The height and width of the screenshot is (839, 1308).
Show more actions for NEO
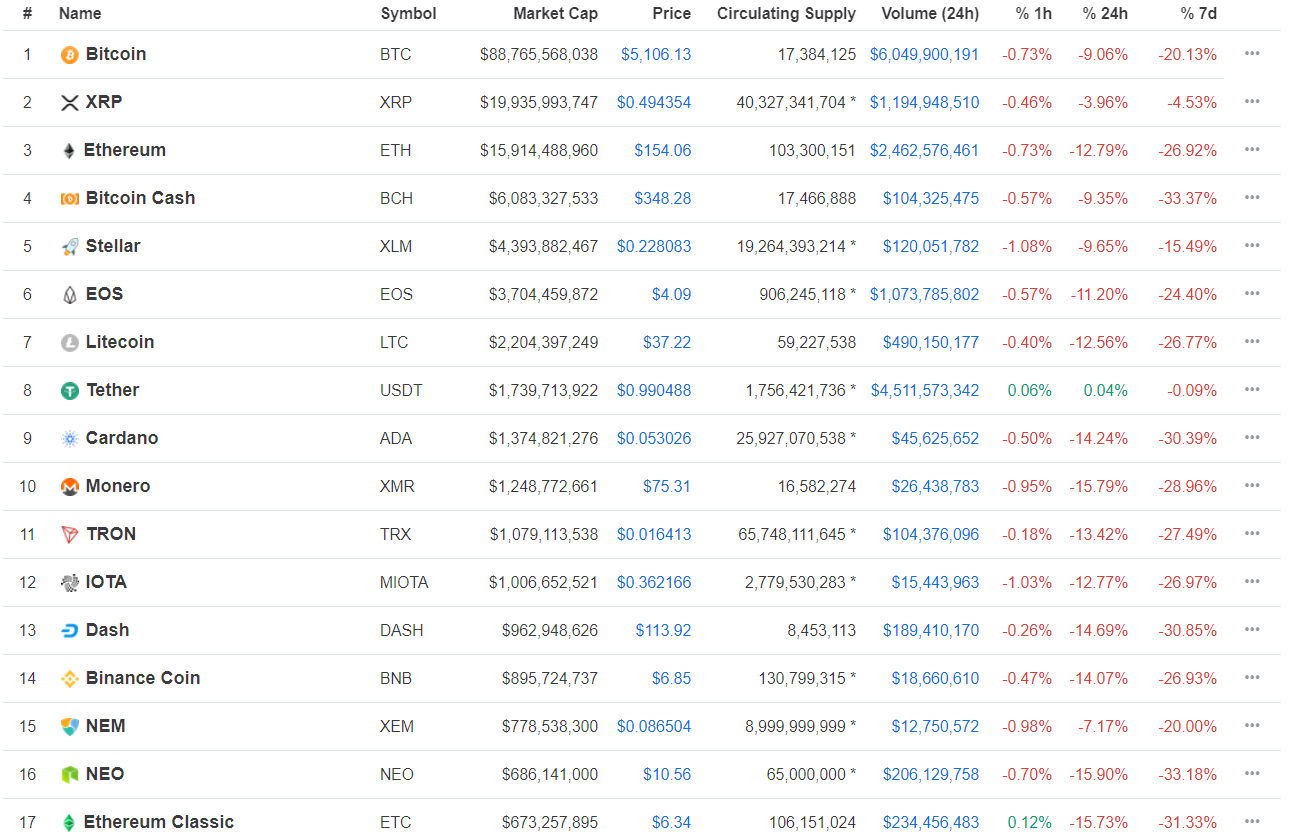point(1252,773)
